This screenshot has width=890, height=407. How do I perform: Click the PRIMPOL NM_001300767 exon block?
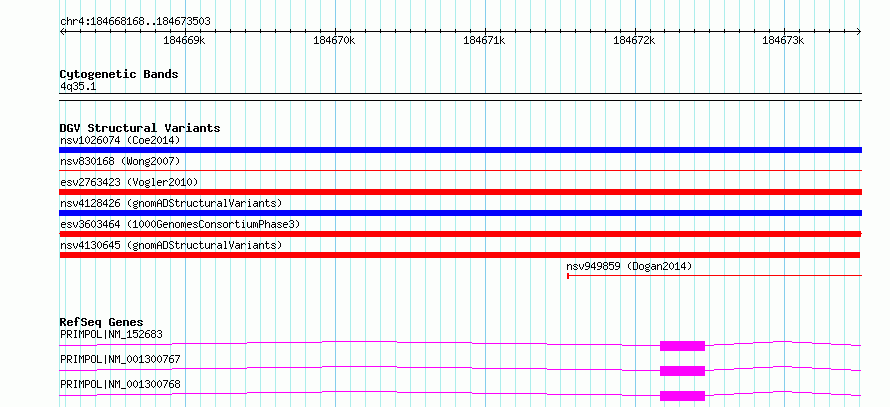click(x=682, y=371)
